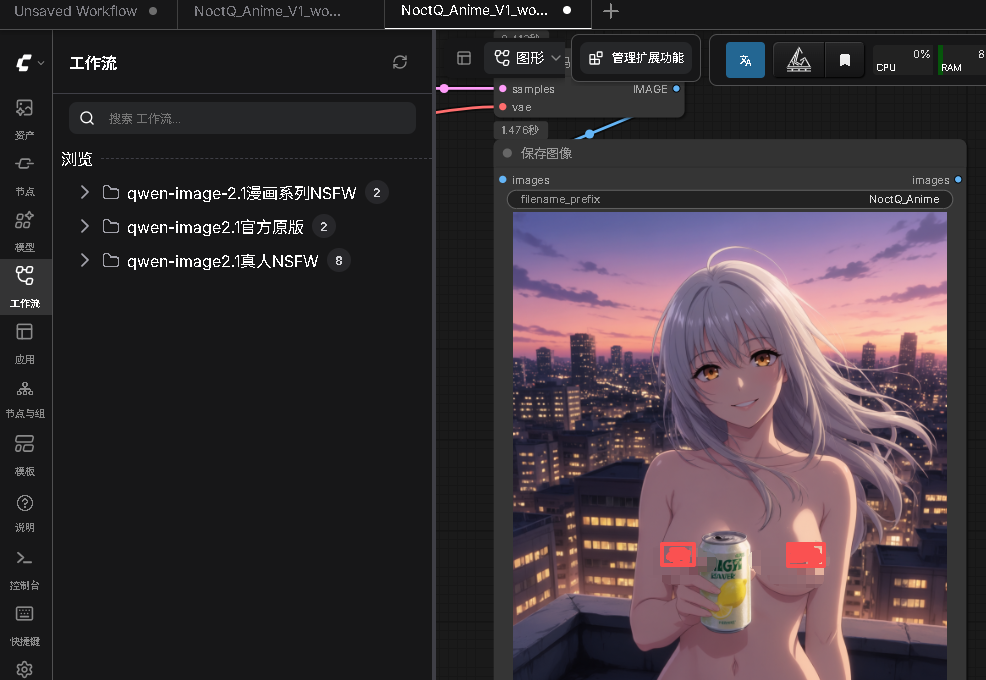
Task: Open the 应用 apps panel
Action: pos(25,342)
